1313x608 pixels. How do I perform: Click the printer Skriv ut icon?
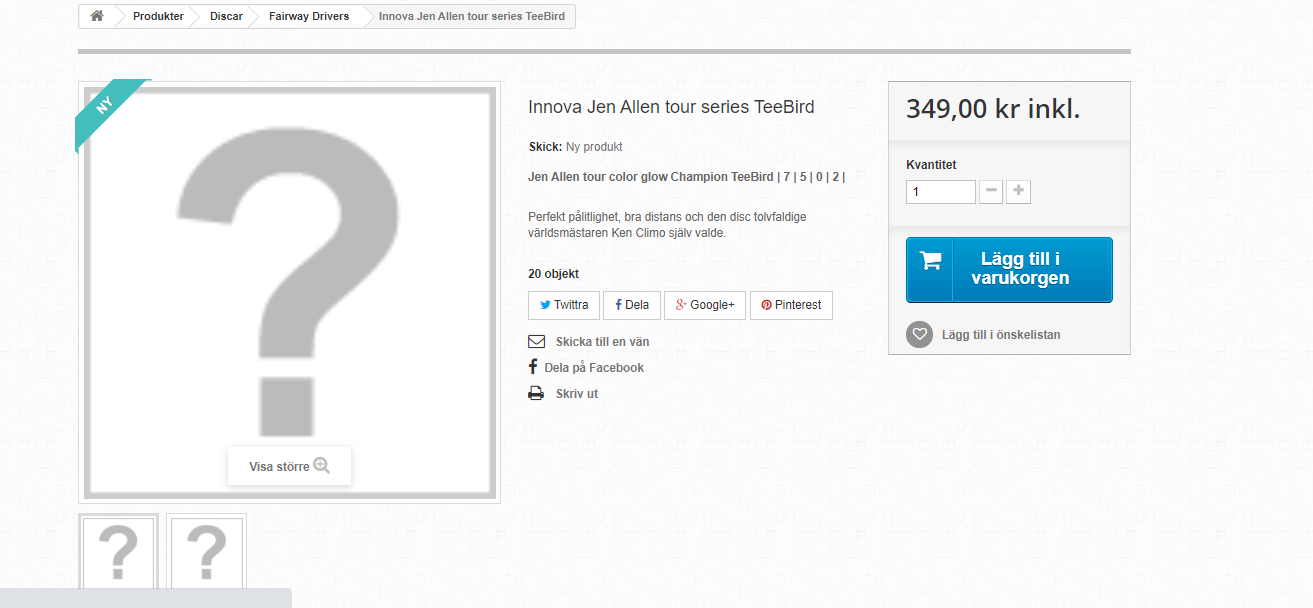pos(536,394)
